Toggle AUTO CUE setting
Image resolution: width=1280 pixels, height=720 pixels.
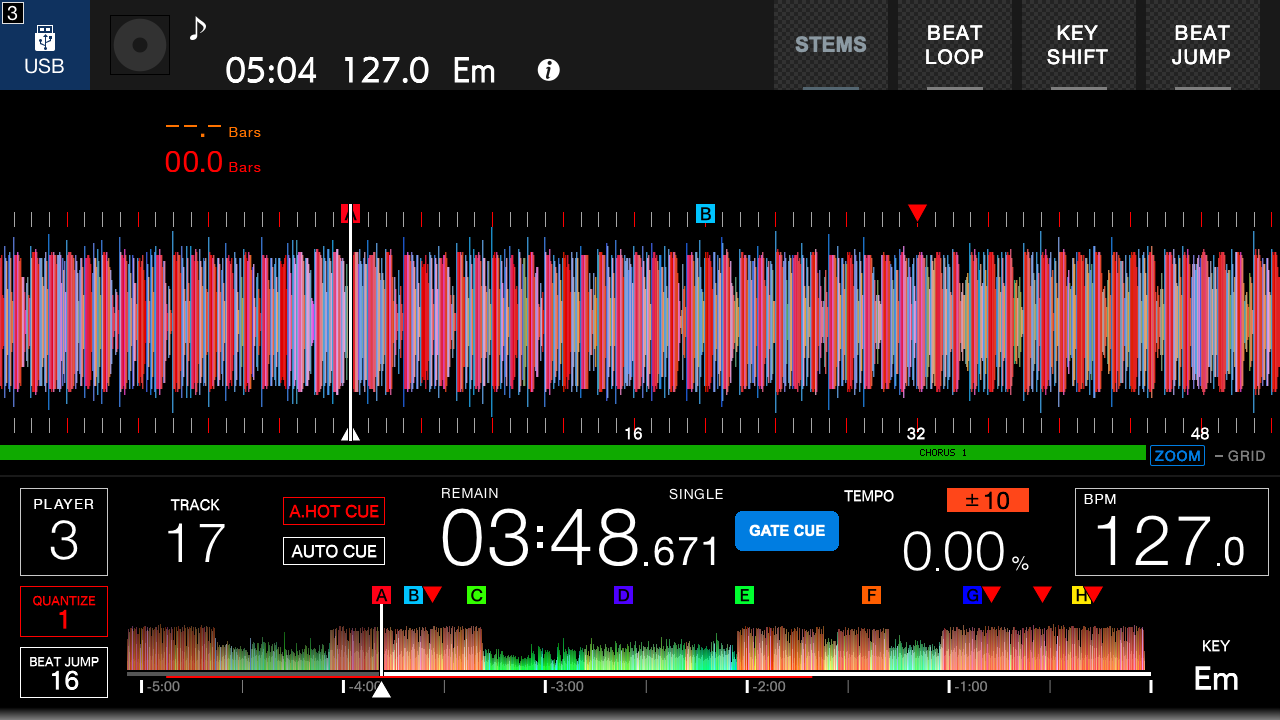(x=334, y=551)
